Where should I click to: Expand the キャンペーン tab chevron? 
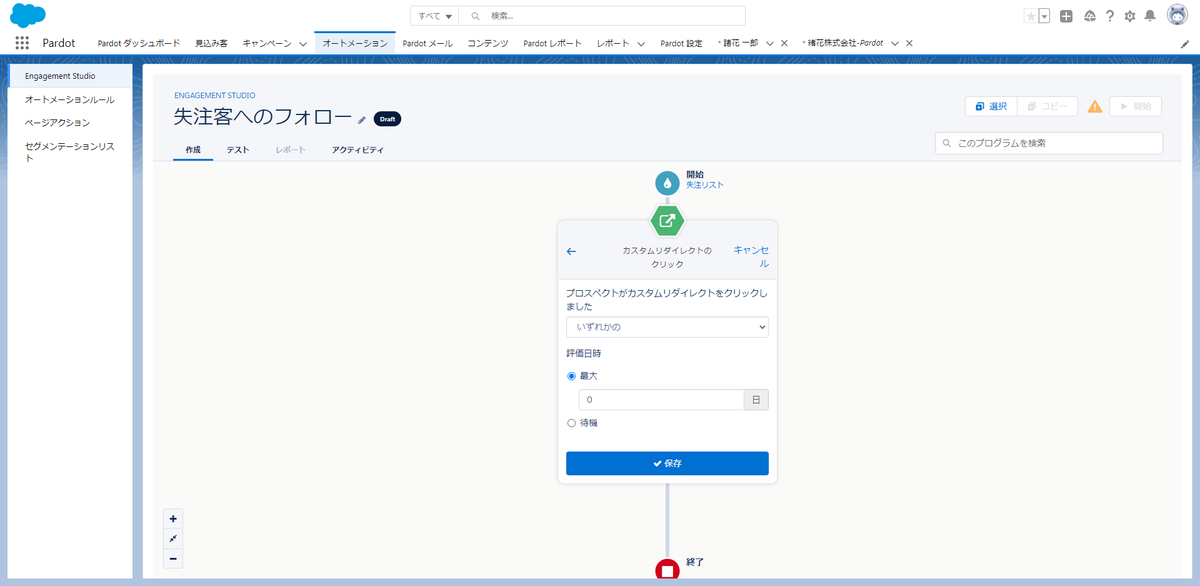(x=303, y=44)
